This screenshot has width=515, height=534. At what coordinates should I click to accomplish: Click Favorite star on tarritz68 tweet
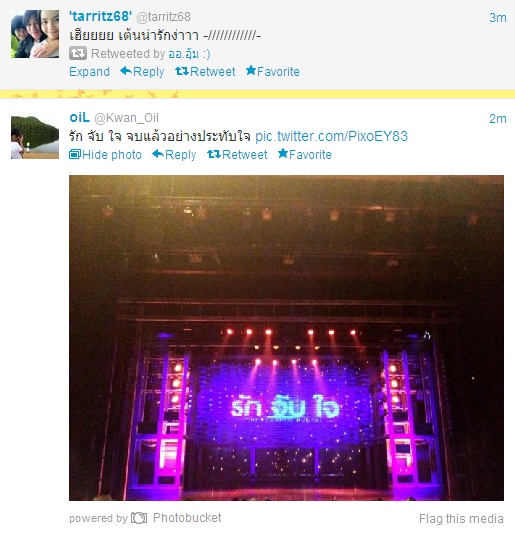tap(251, 70)
